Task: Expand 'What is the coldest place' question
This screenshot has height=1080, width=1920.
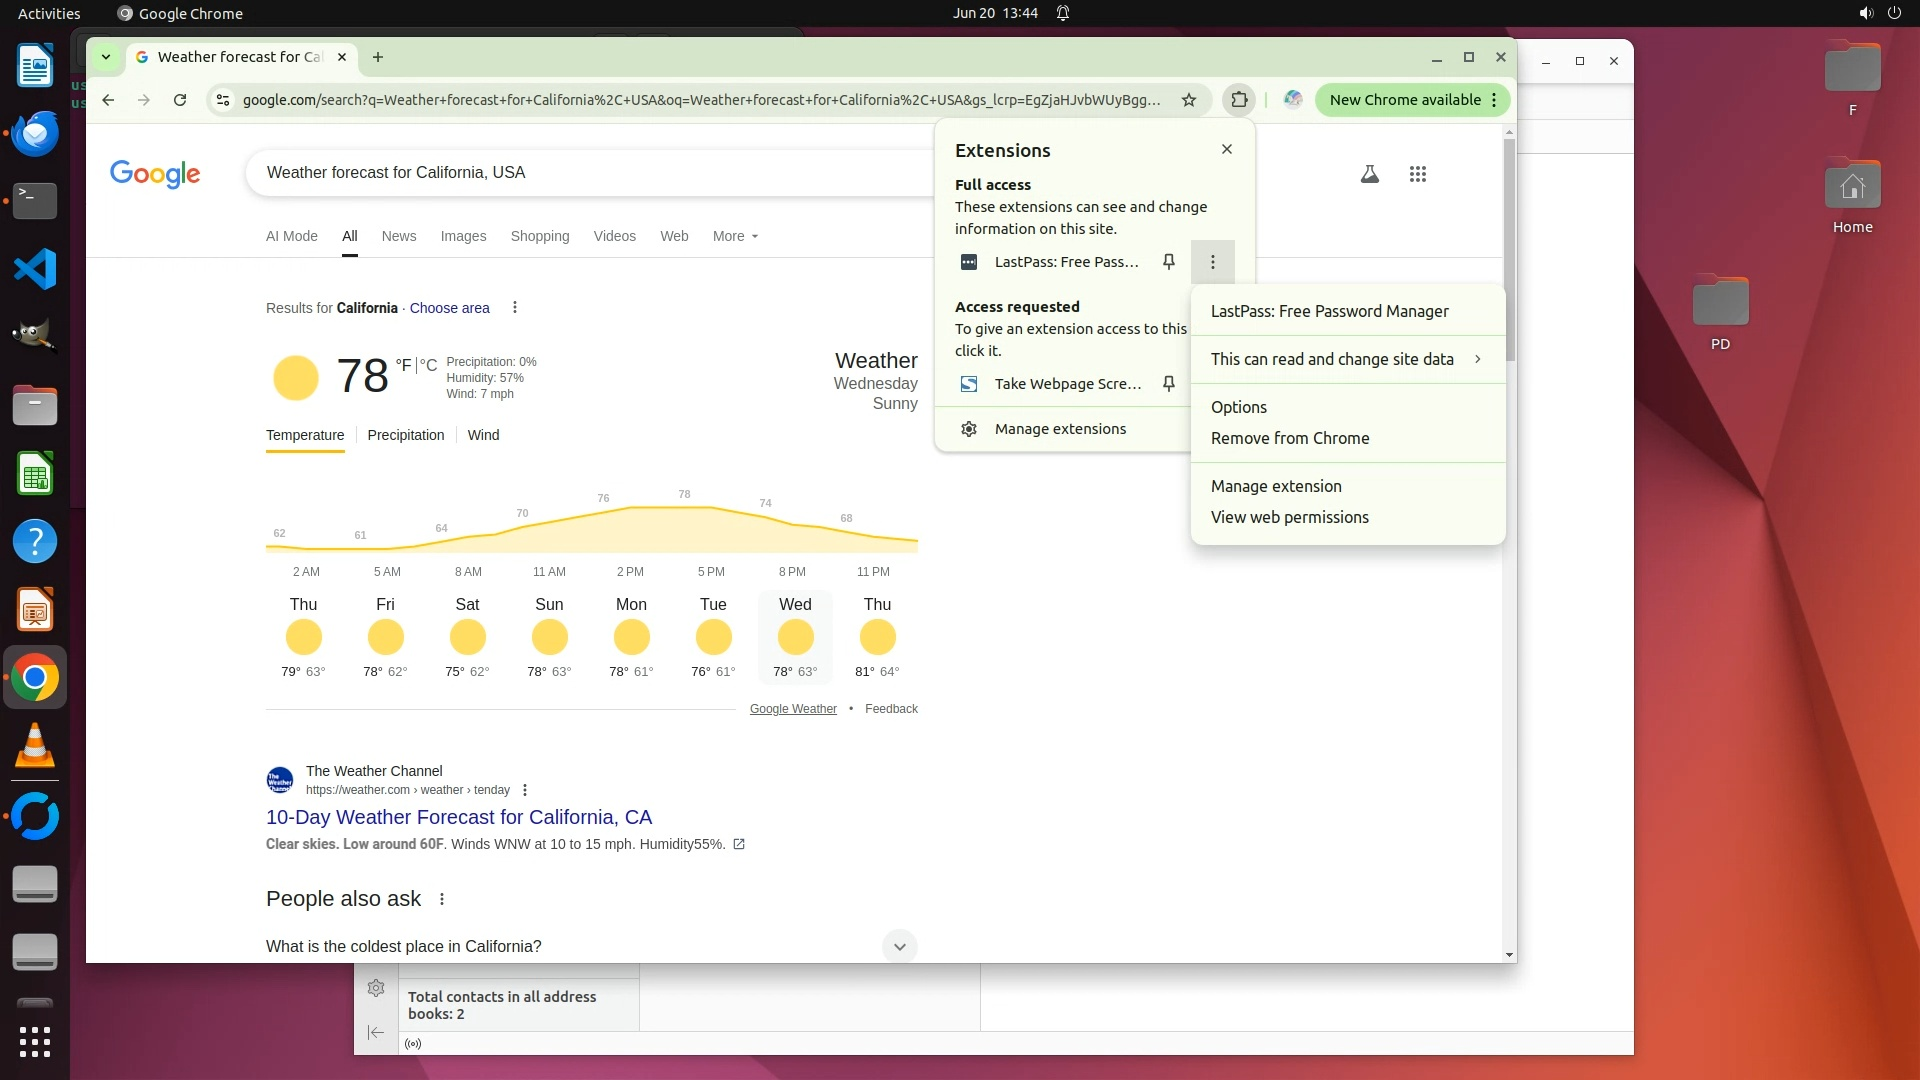Action: 899,946
